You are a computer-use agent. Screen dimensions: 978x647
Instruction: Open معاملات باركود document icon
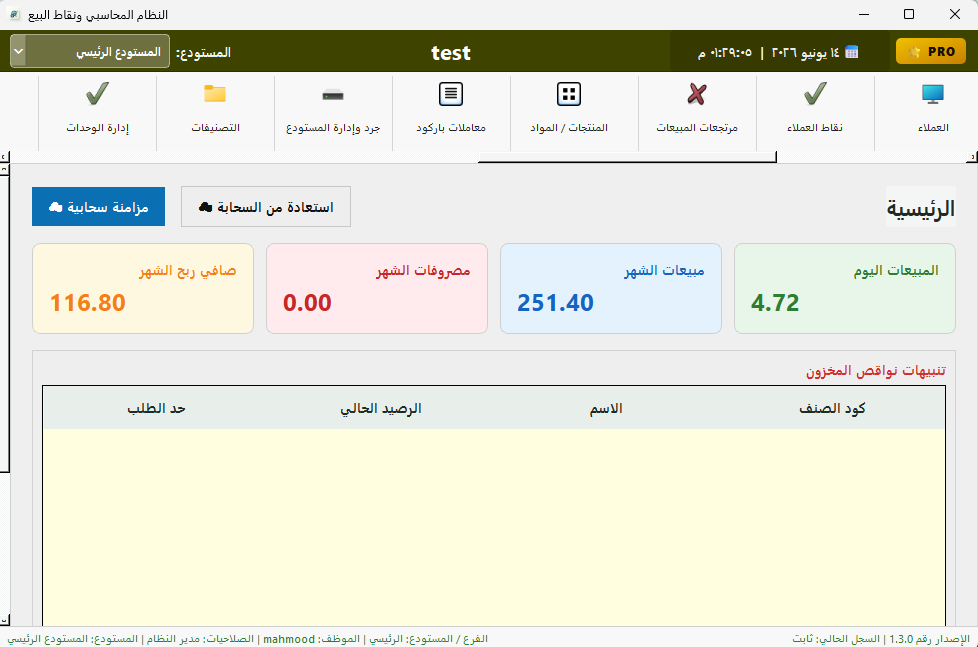450,95
